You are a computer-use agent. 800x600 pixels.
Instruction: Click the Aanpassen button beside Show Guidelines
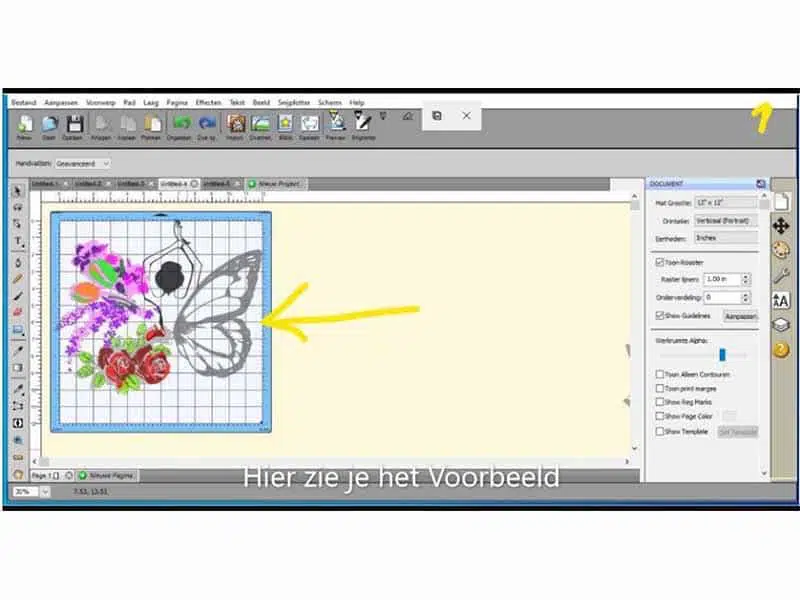(740, 316)
